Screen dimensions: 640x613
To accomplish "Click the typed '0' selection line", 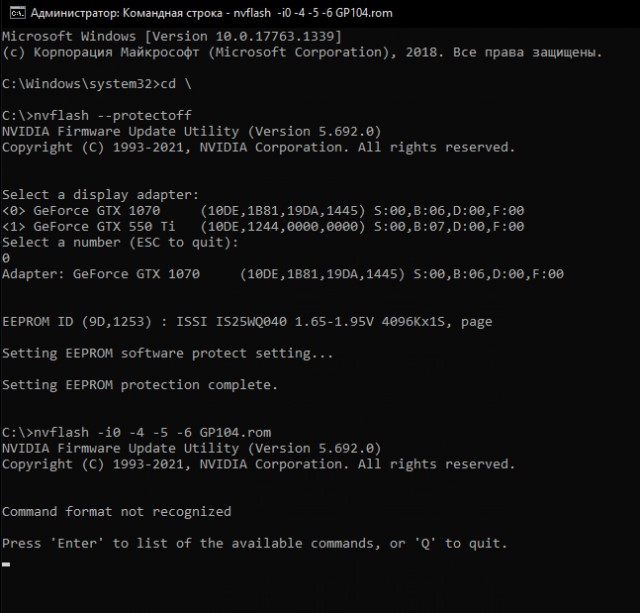I will [x=6, y=258].
